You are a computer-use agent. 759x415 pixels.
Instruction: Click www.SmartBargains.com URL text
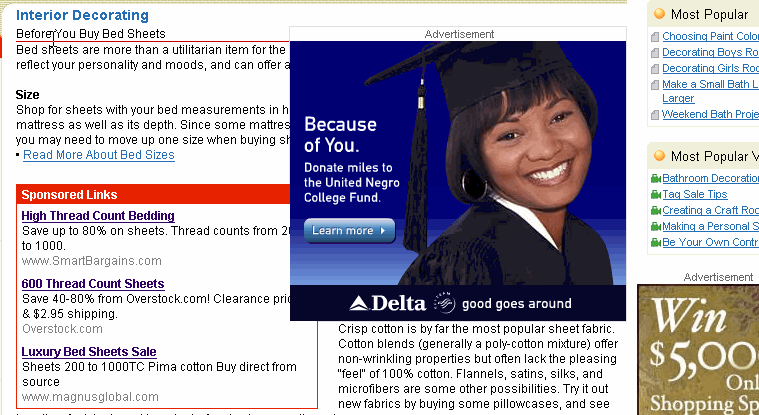tap(92, 261)
